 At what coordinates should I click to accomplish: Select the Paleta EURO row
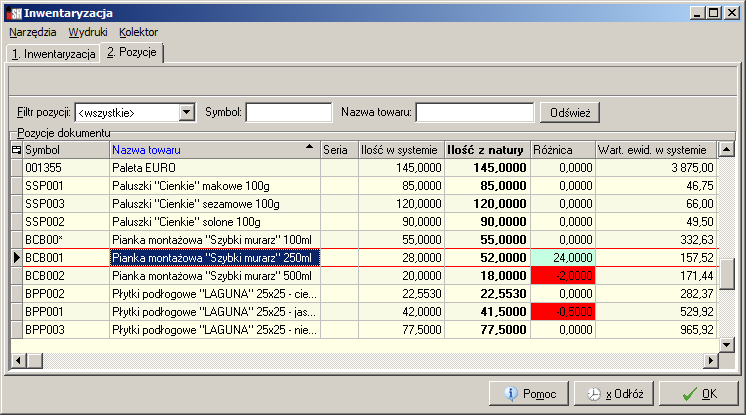coord(364,168)
